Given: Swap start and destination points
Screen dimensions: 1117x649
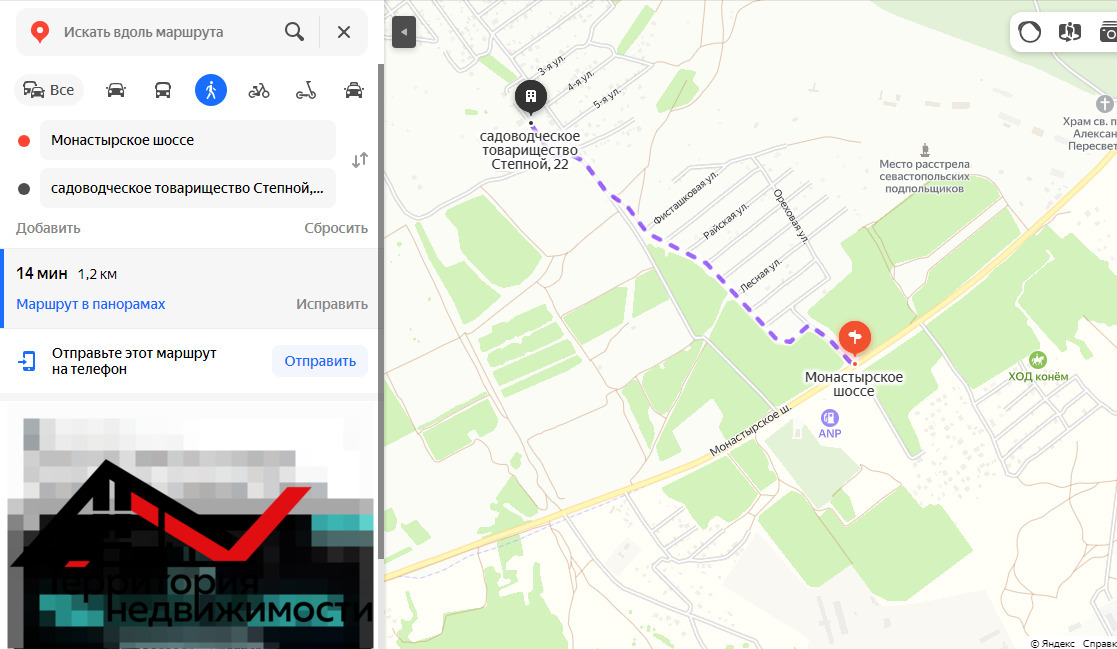Looking at the screenshot, I should click(x=360, y=160).
